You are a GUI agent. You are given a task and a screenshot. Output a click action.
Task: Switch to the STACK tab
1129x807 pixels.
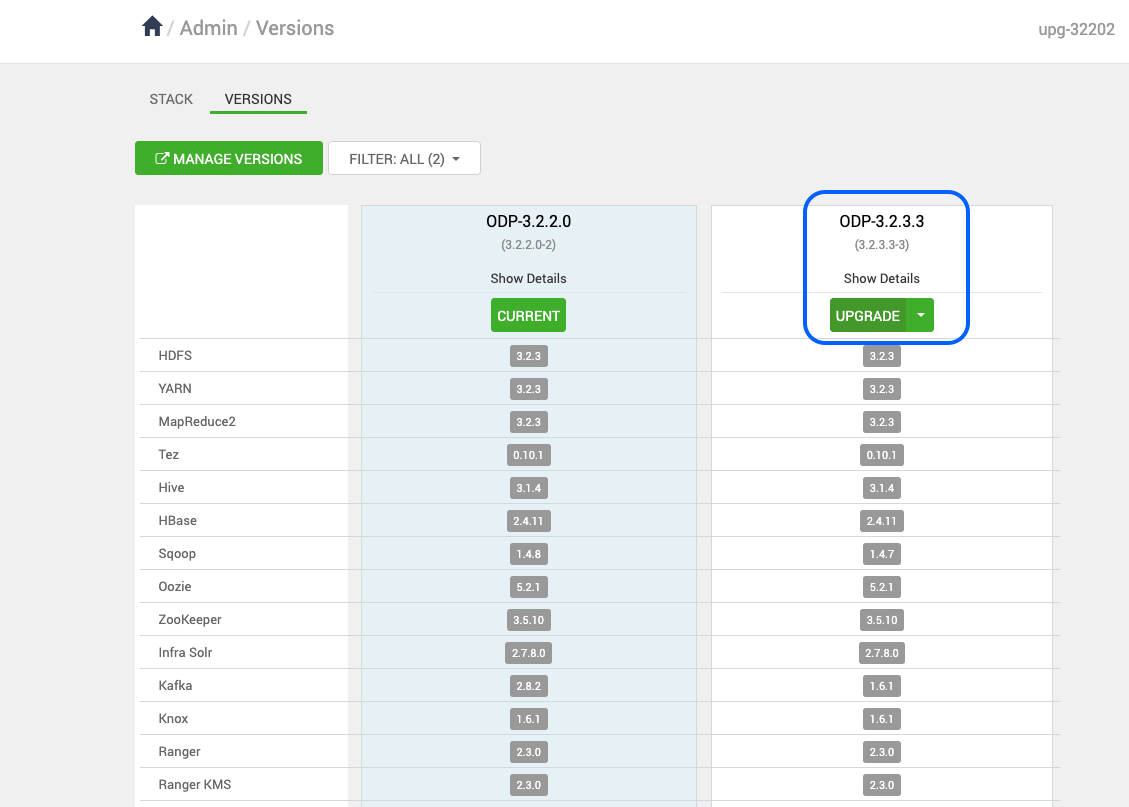pyautogui.click(x=171, y=99)
